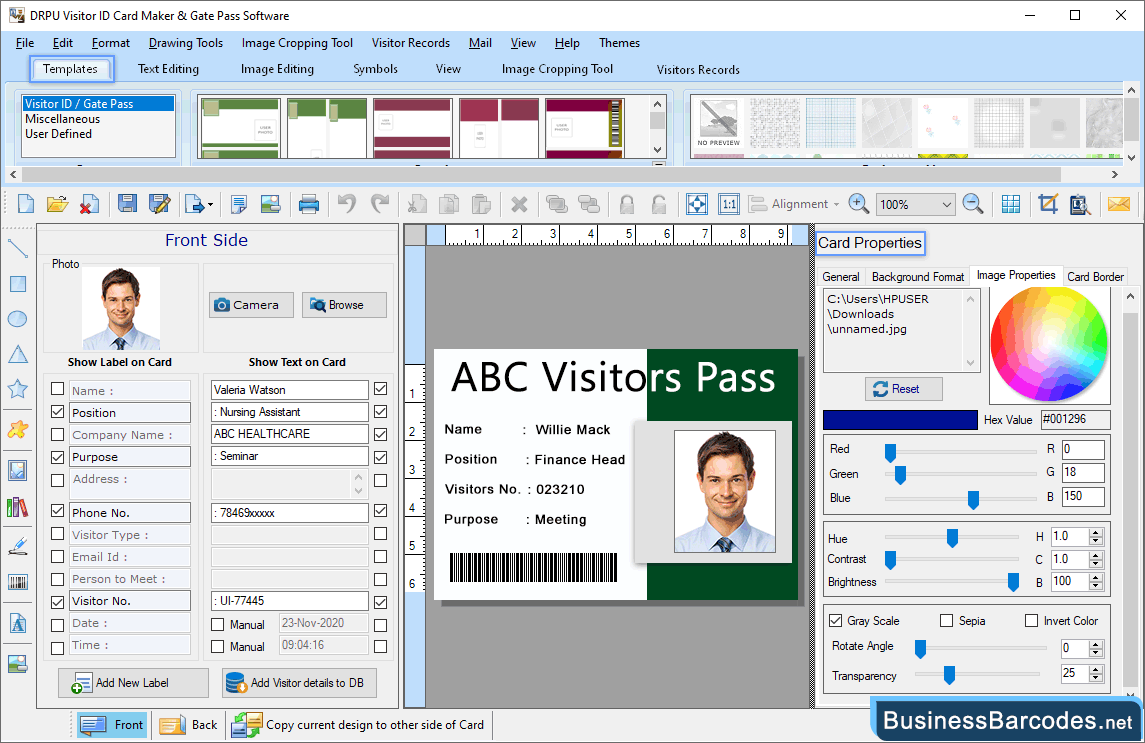Click the crop tool icon in toolbar

(x=1048, y=204)
